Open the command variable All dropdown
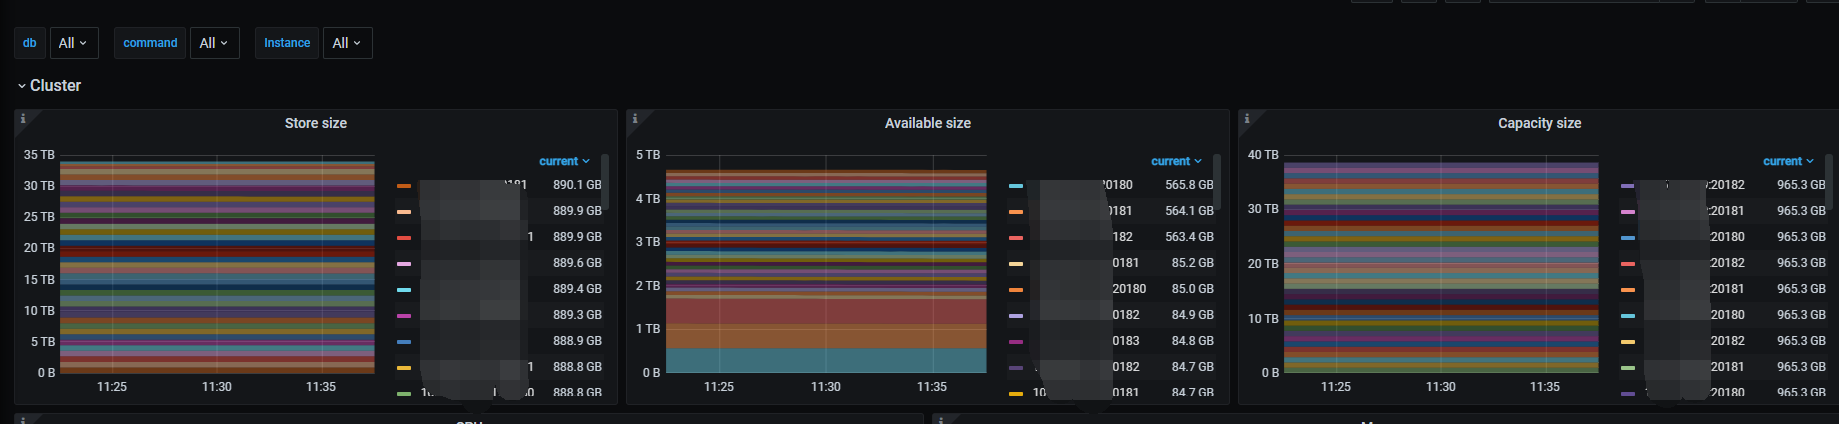This screenshot has height=424, width=1839. coord(215,43)
